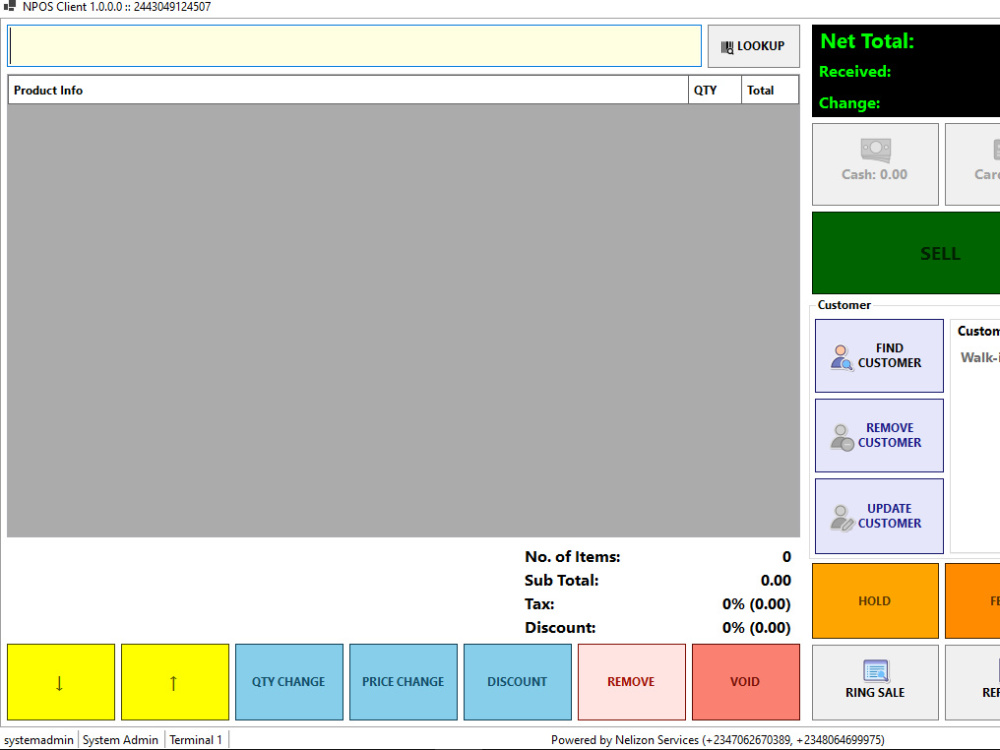This screenshot has width=1000, height=750.
Task: Click the Ring Sale search icon
Action: 876,671
